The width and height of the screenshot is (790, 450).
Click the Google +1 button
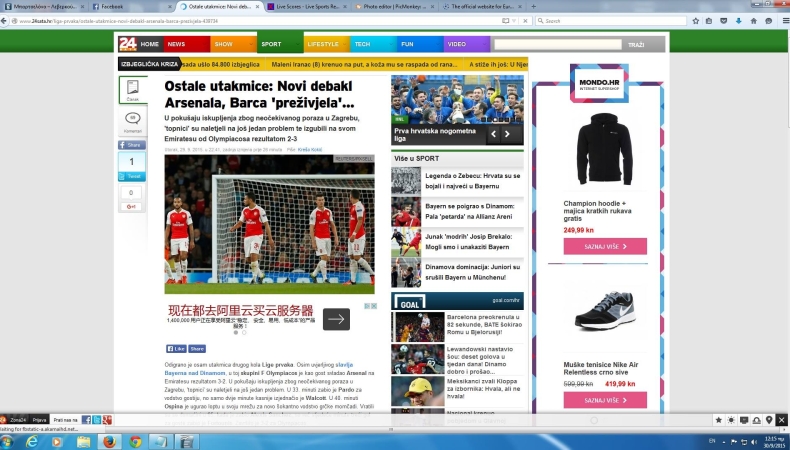(131, 207)
